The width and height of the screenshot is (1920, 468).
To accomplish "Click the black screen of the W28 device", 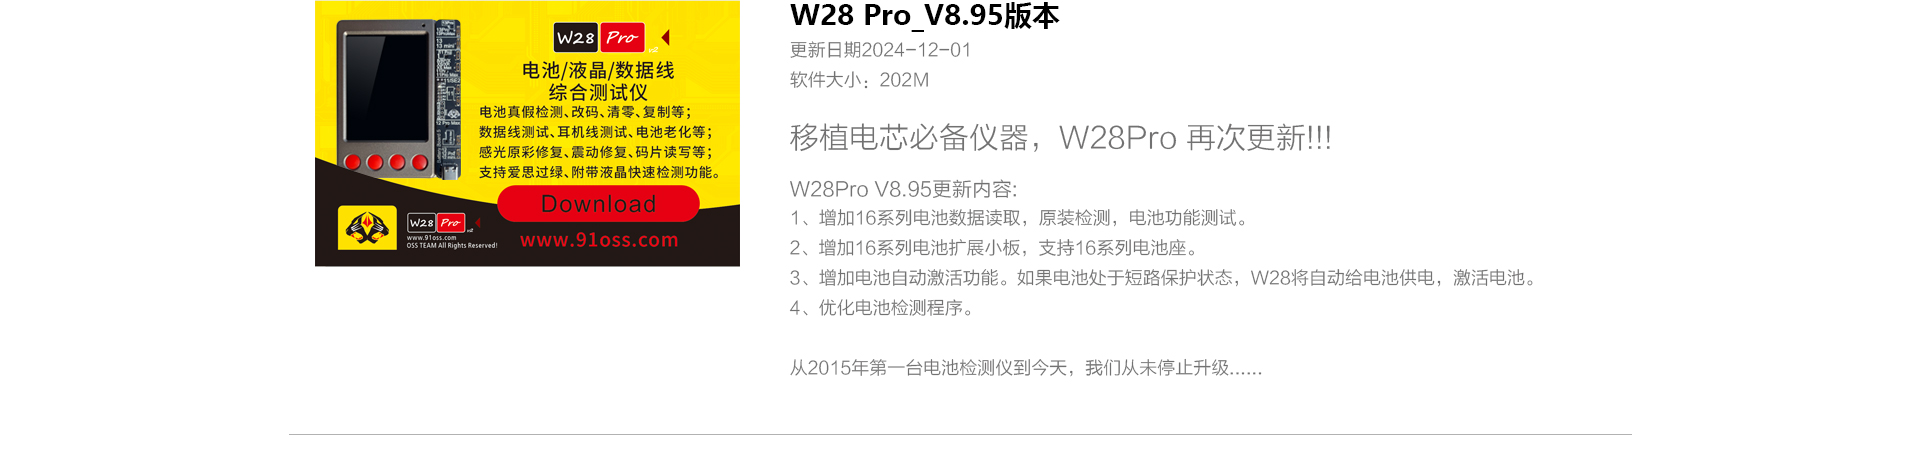I will pos(387,88).
